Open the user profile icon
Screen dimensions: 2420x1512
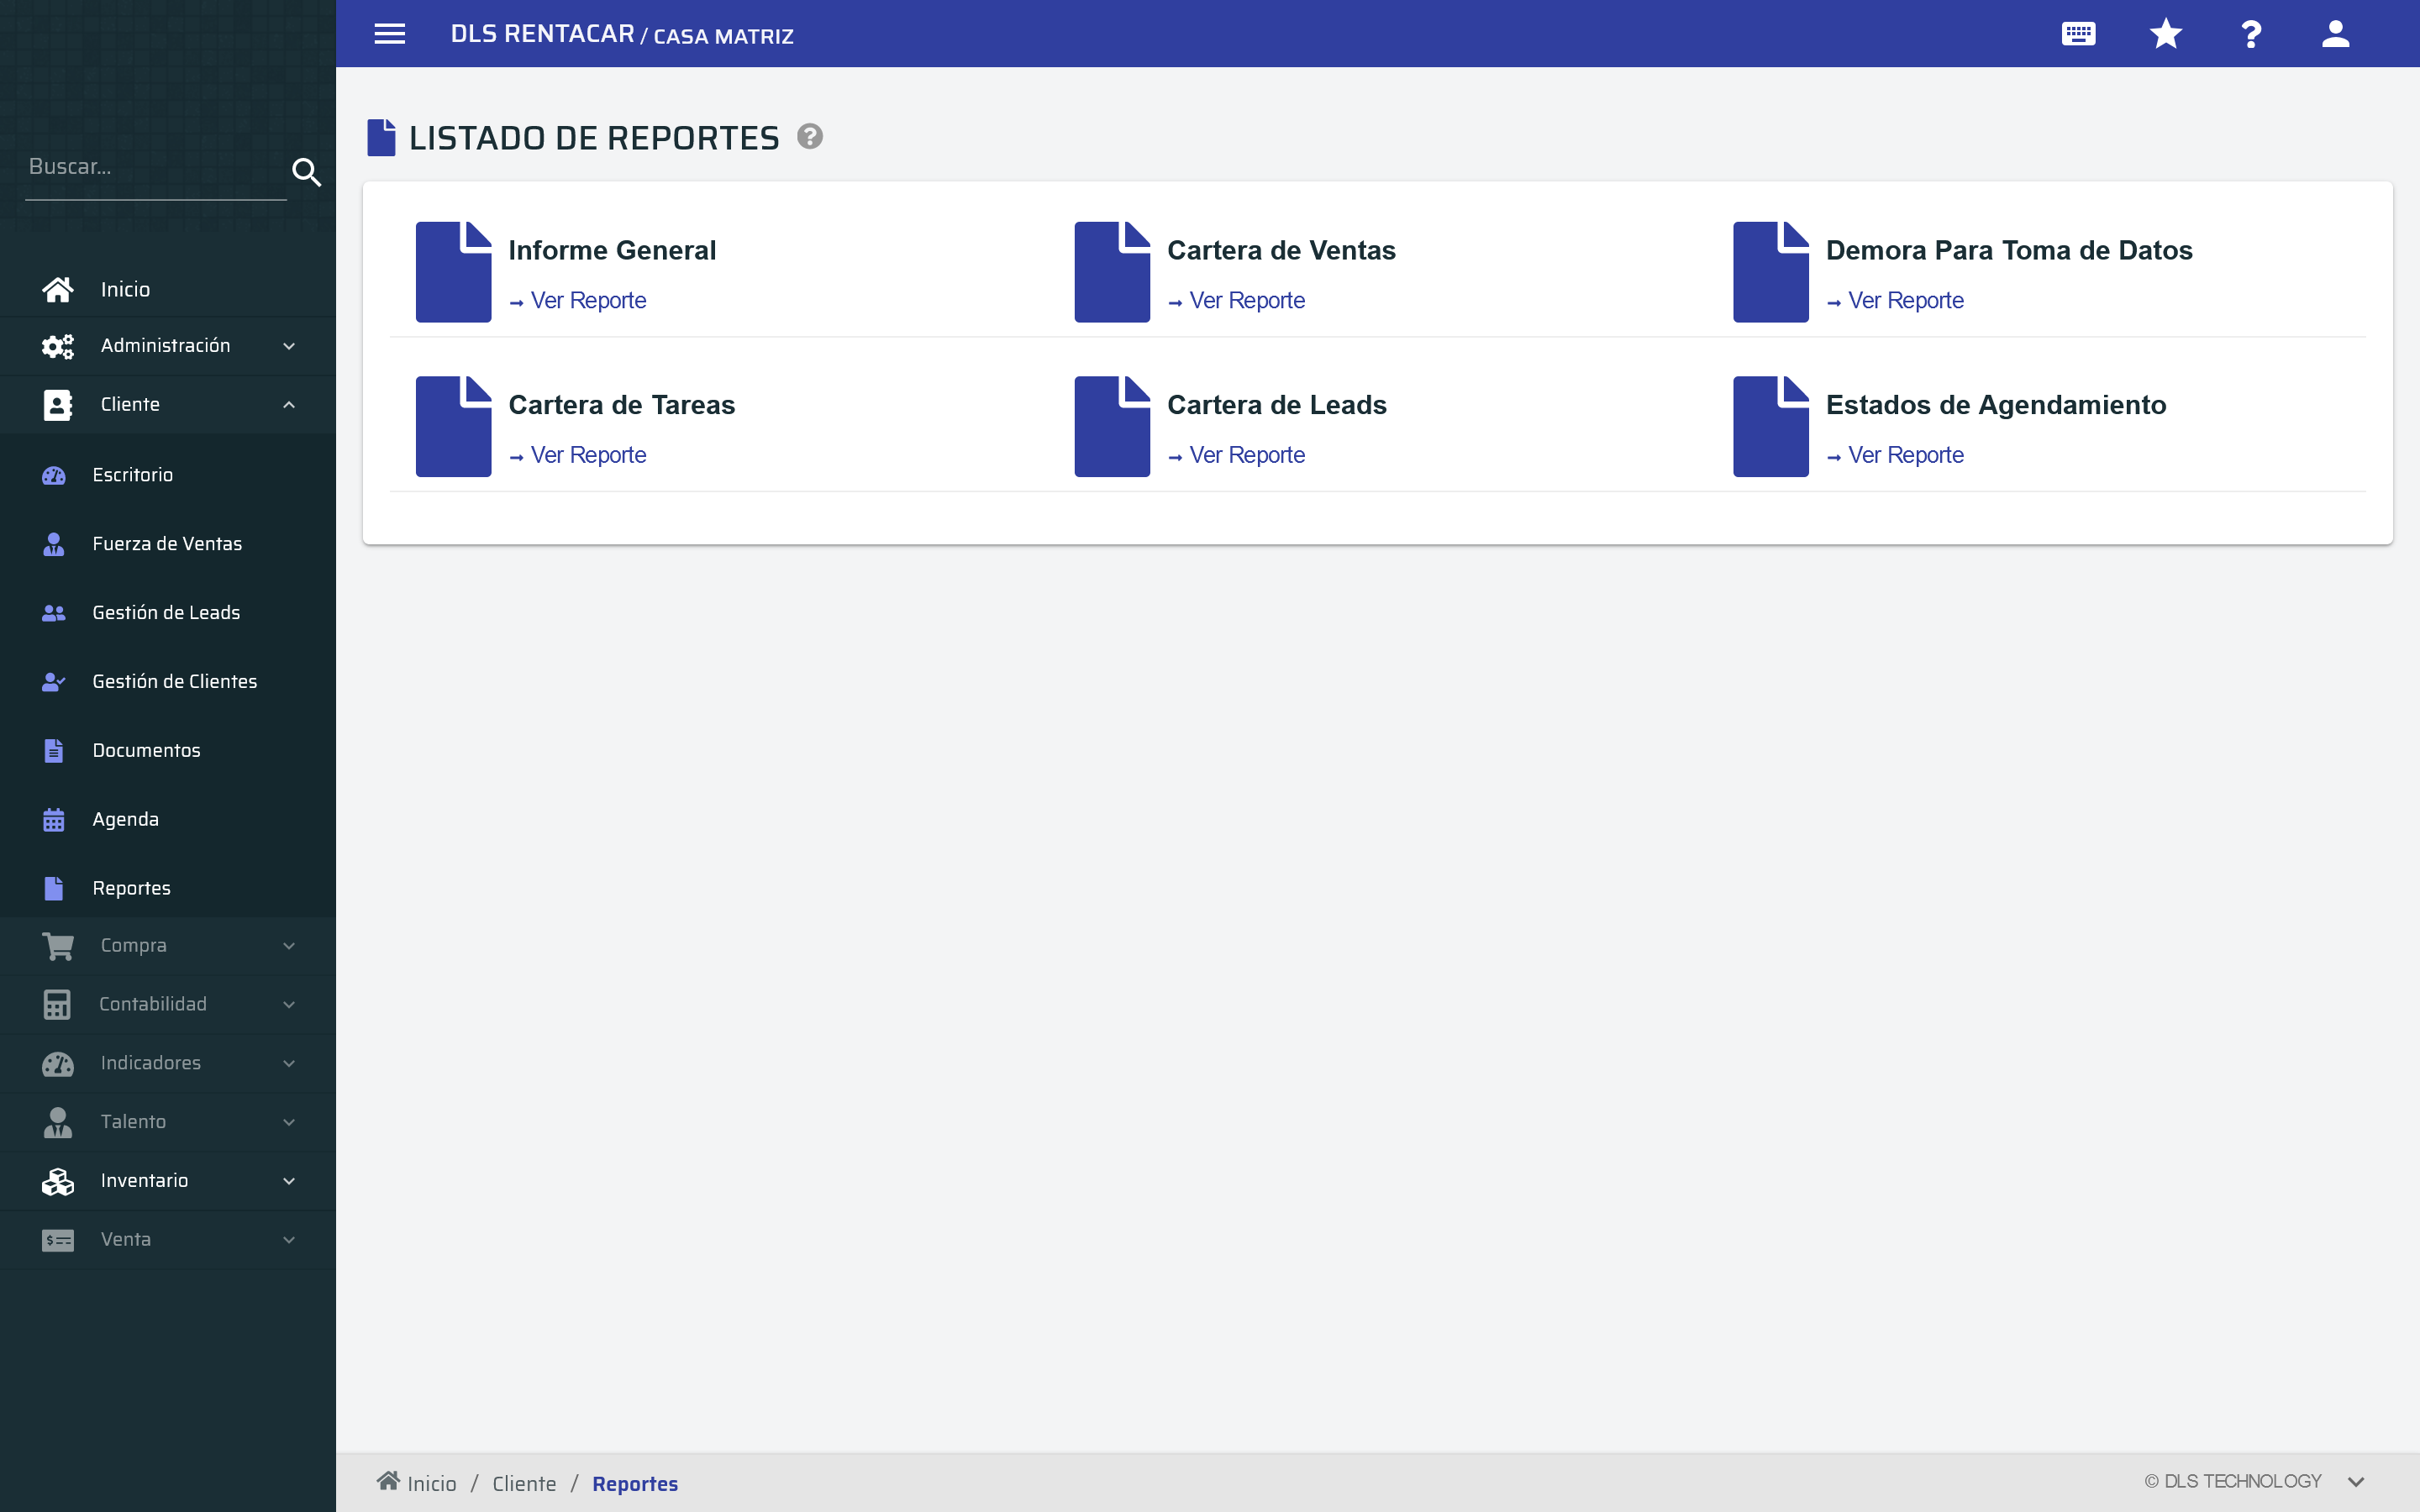[2335, 34]
